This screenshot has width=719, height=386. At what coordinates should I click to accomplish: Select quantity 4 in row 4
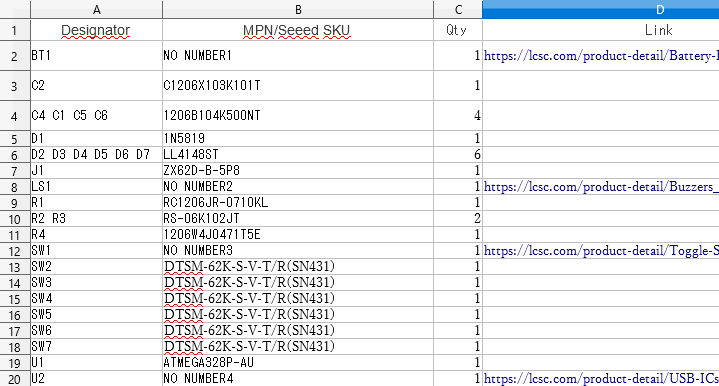click(x=458, y=116)
